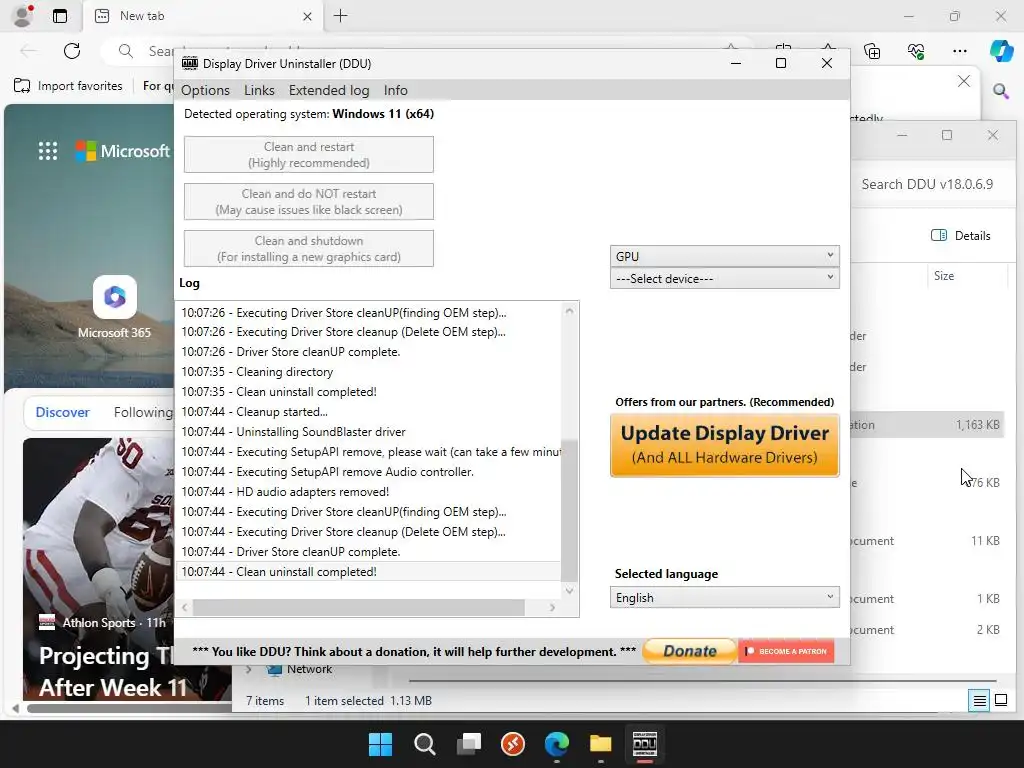Open Task View on taskbar
The width and height of the screenshot is (1024, 768).
point(468,744)
